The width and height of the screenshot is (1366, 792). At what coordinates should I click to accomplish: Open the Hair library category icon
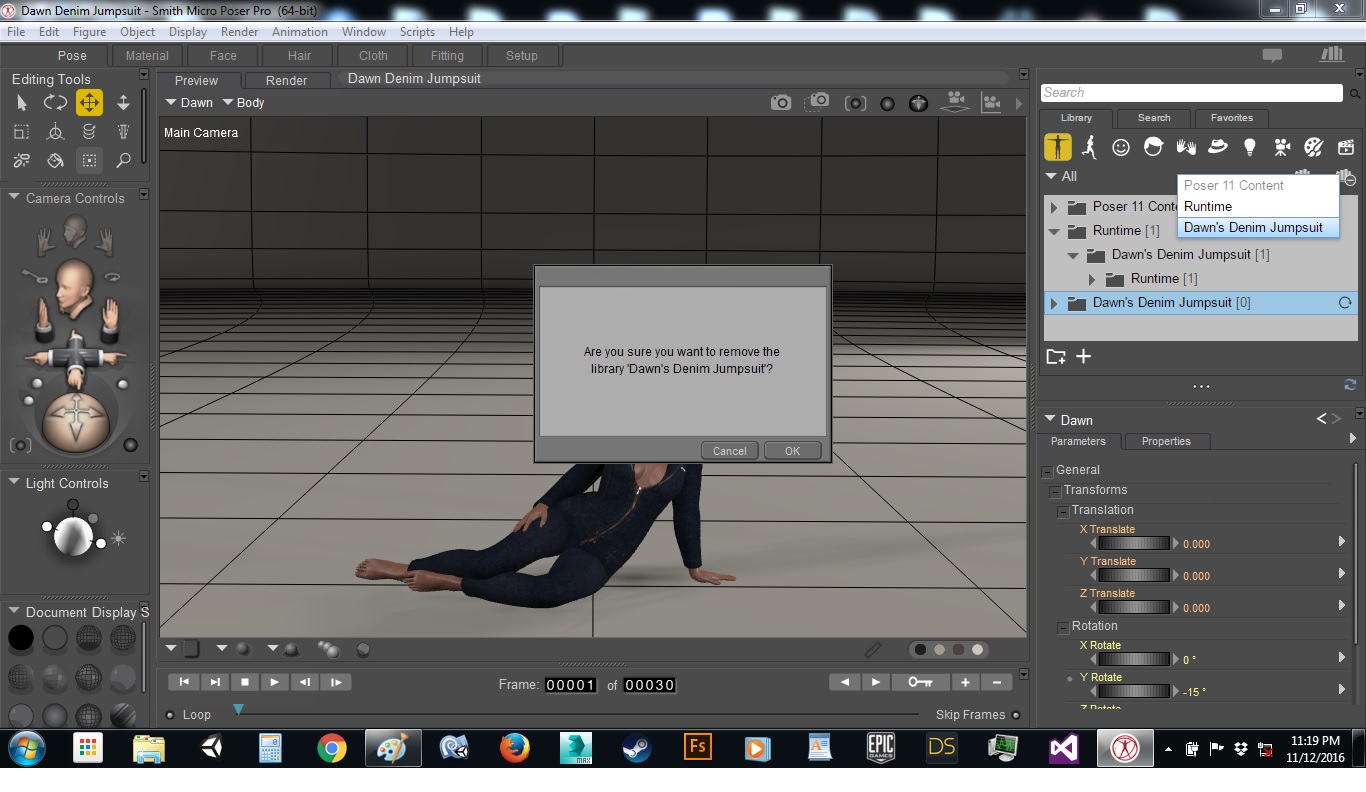pos(1153,148)
